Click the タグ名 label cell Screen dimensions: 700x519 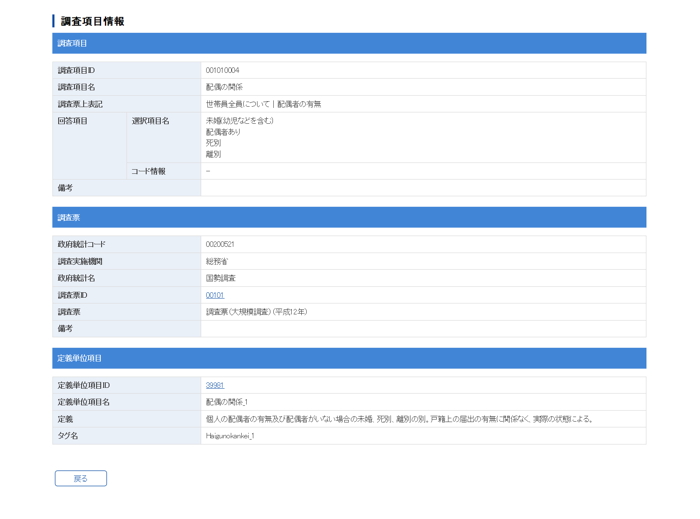pos(127,436)
